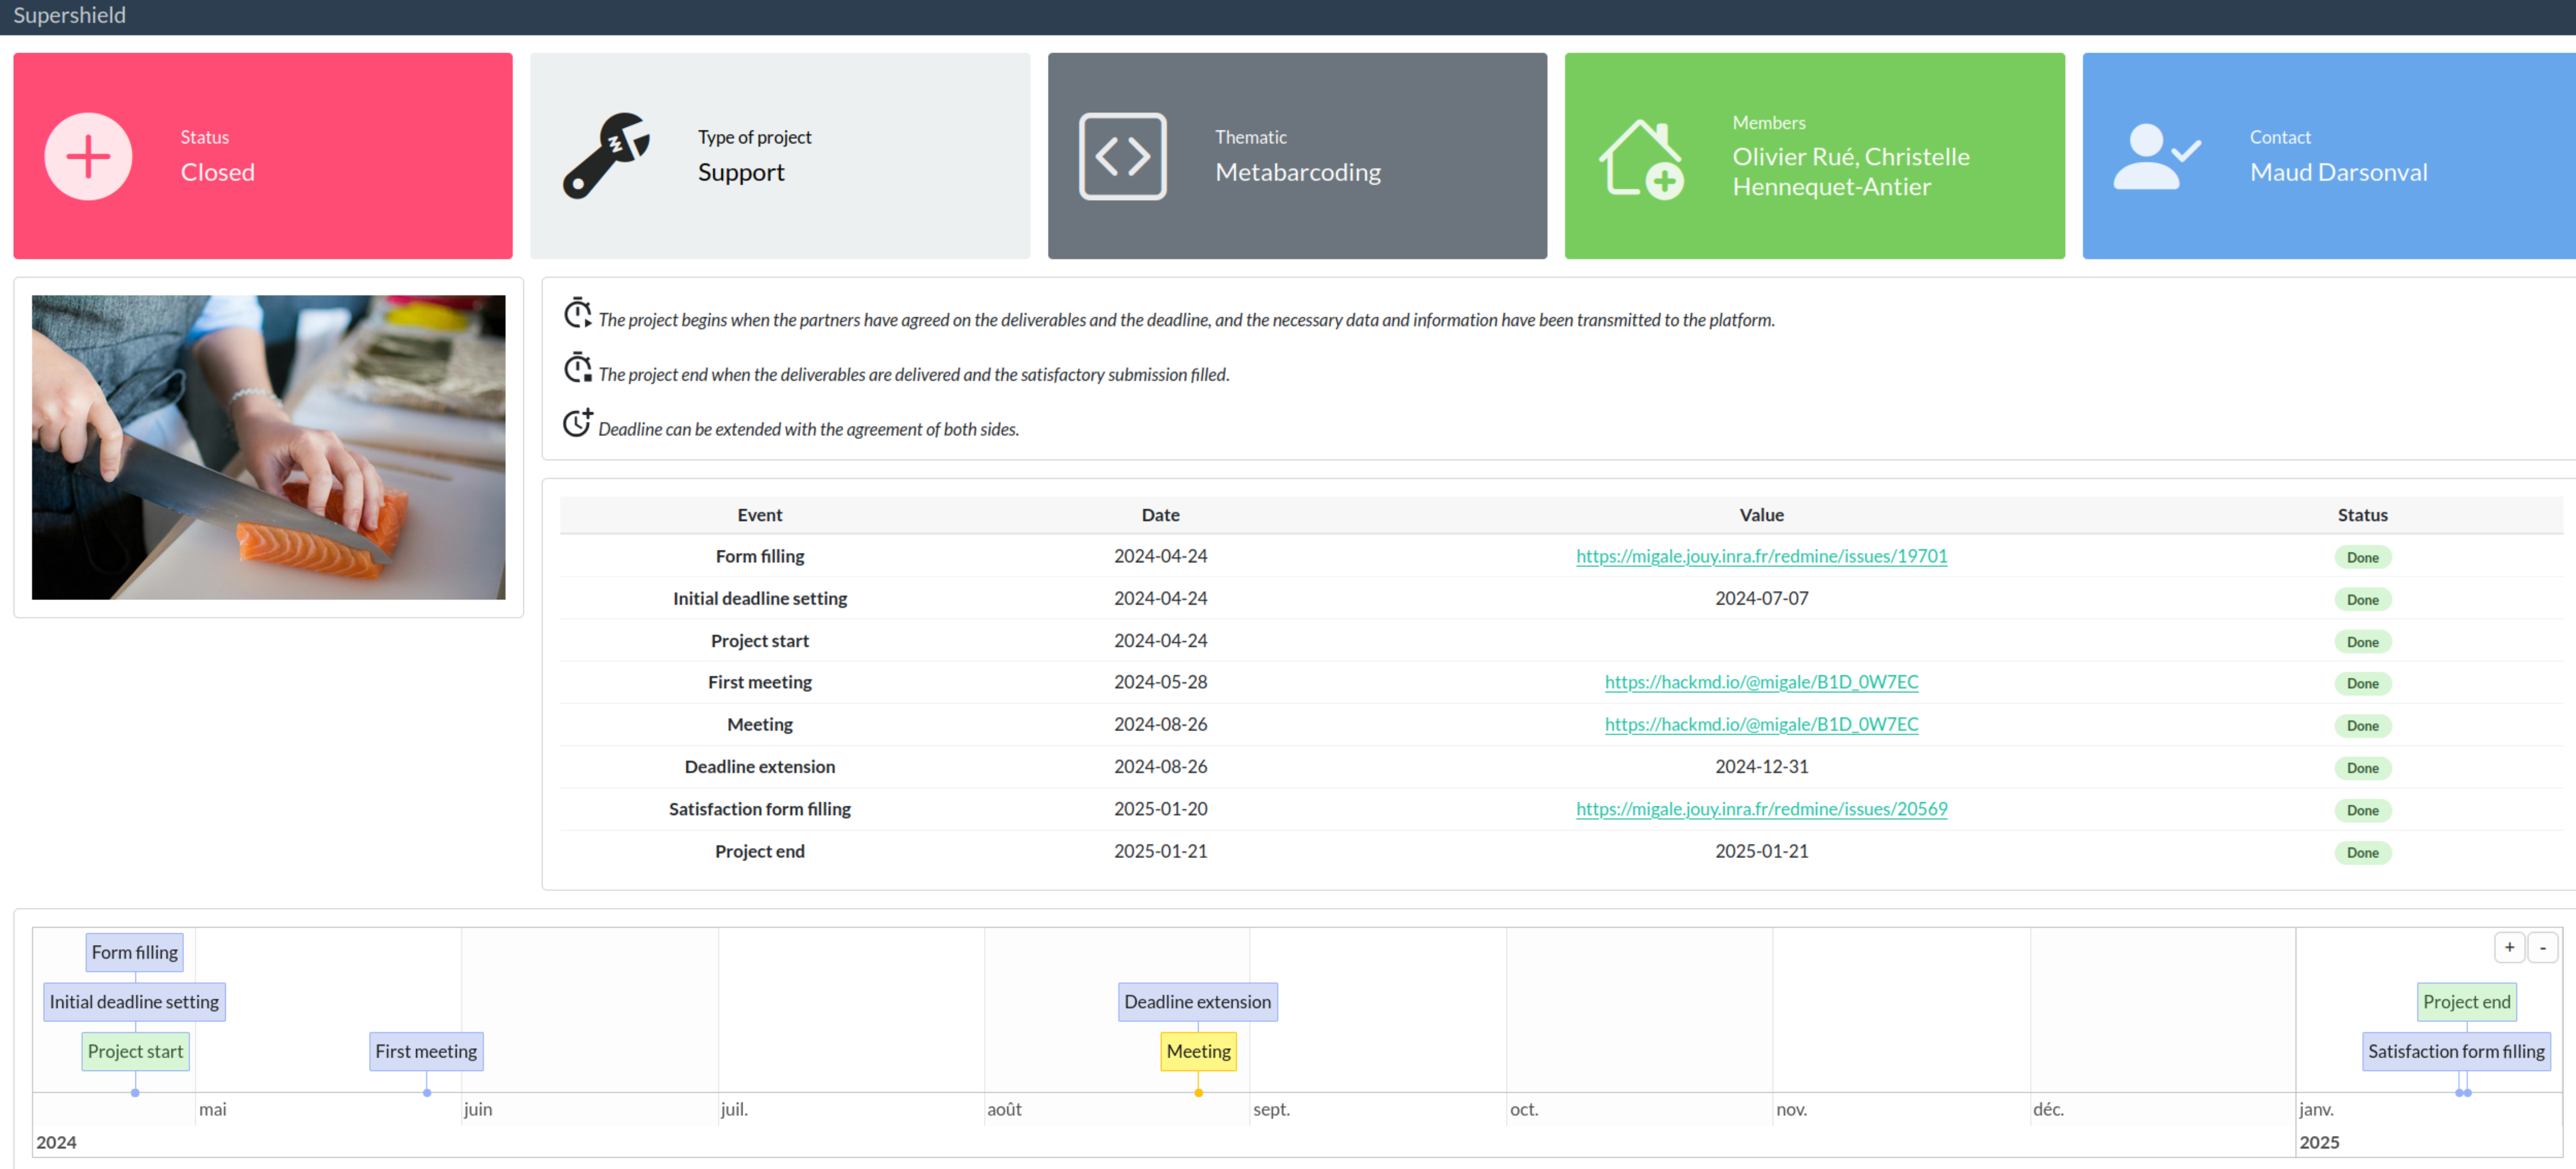2576x1169 pixels.
Task: Click the janv. month label on timeline
Action: pyautogui.click(x=2316, y=1109)
